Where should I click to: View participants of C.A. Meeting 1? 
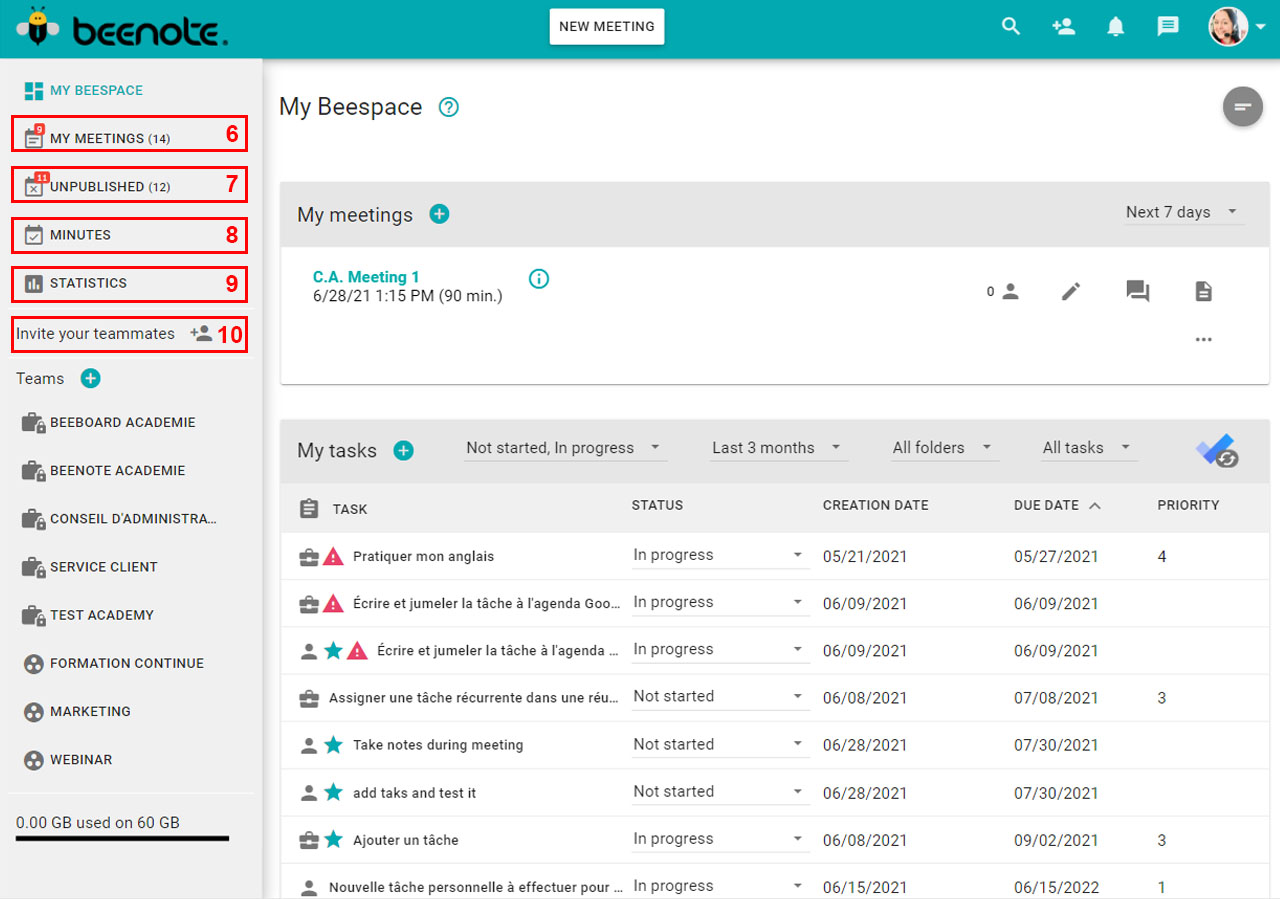1003,291
